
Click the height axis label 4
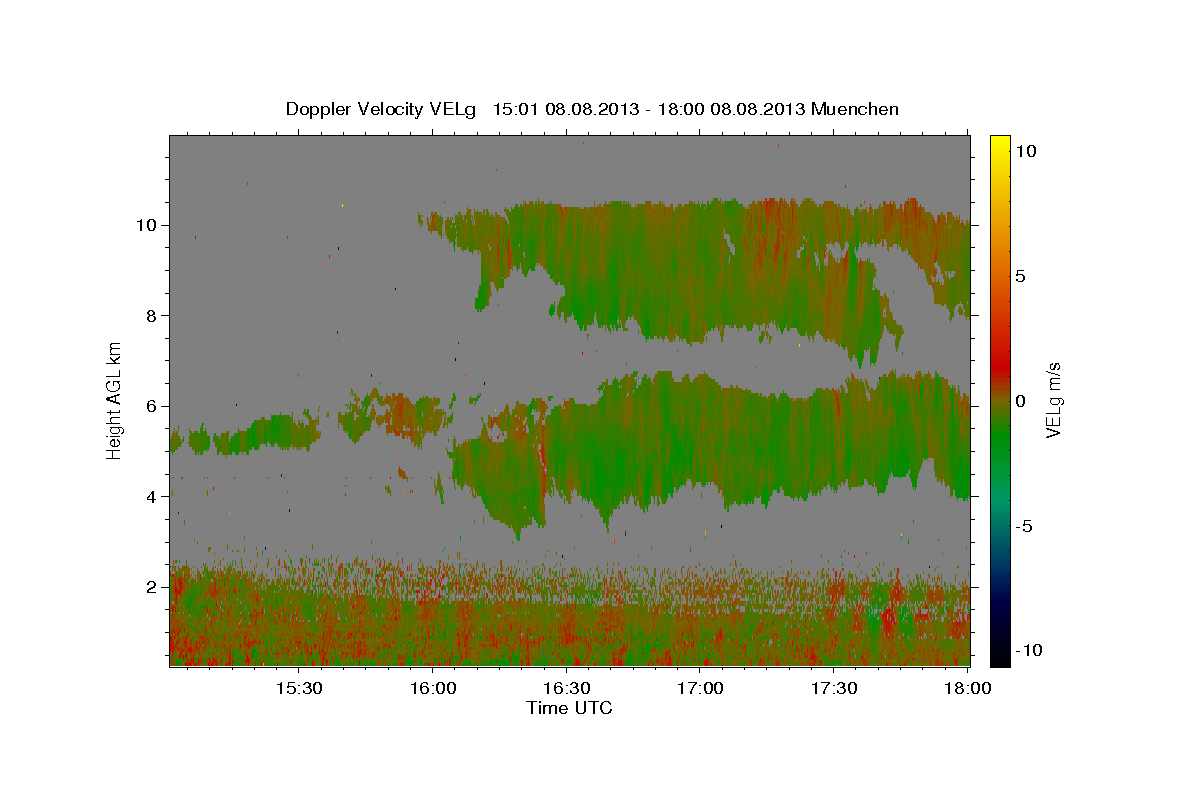pos(152,497)
